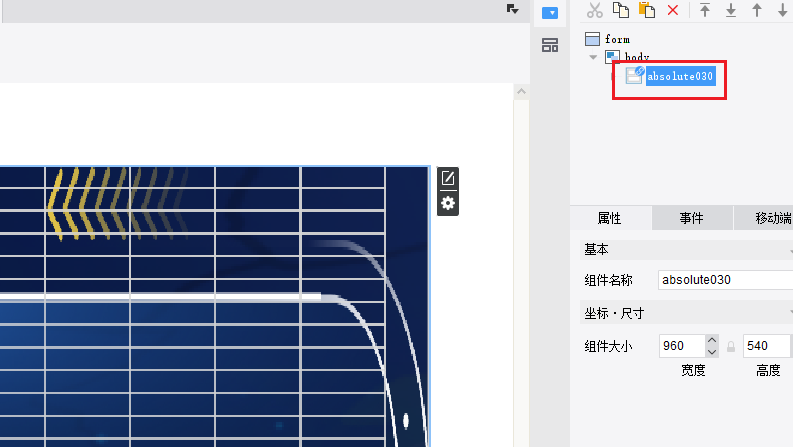Open the gear settings icon beside canvas
The image size is (793, 447).
[448, 203]
